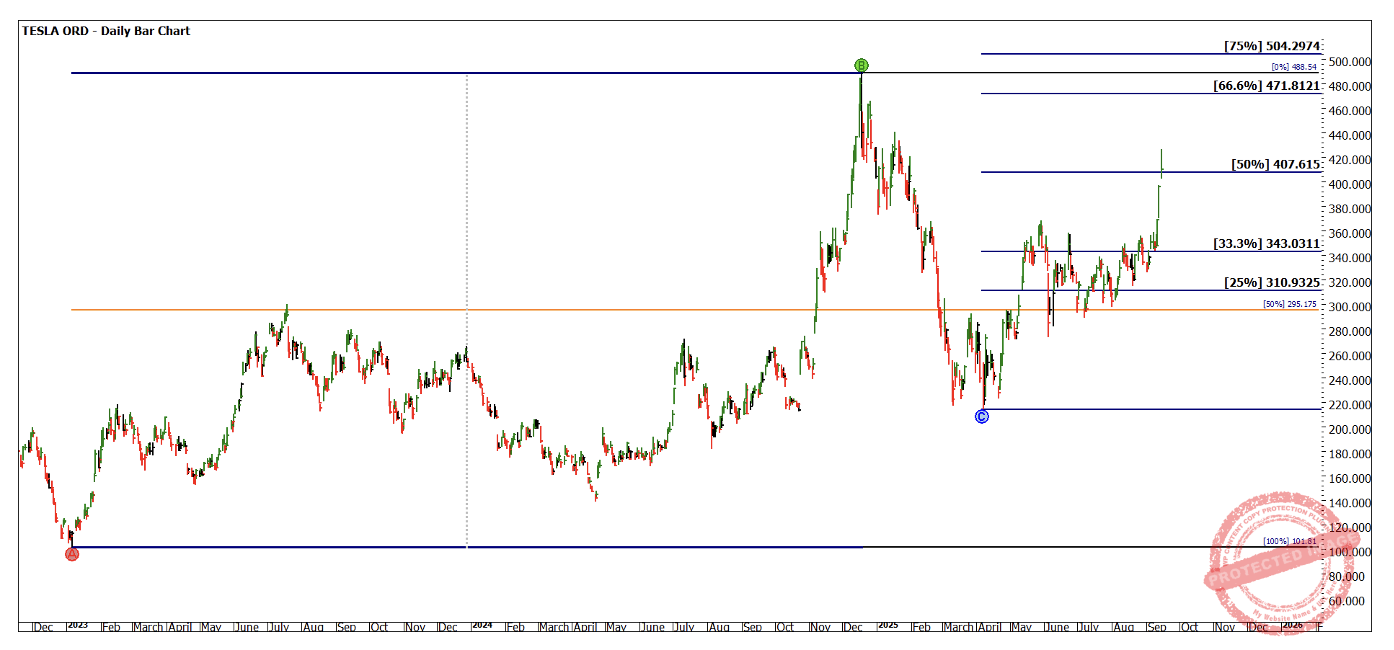The width and height of the screenshot is (1394, 650).
Task: Click the 2025 year label on time axis
Action: (887, 626)
